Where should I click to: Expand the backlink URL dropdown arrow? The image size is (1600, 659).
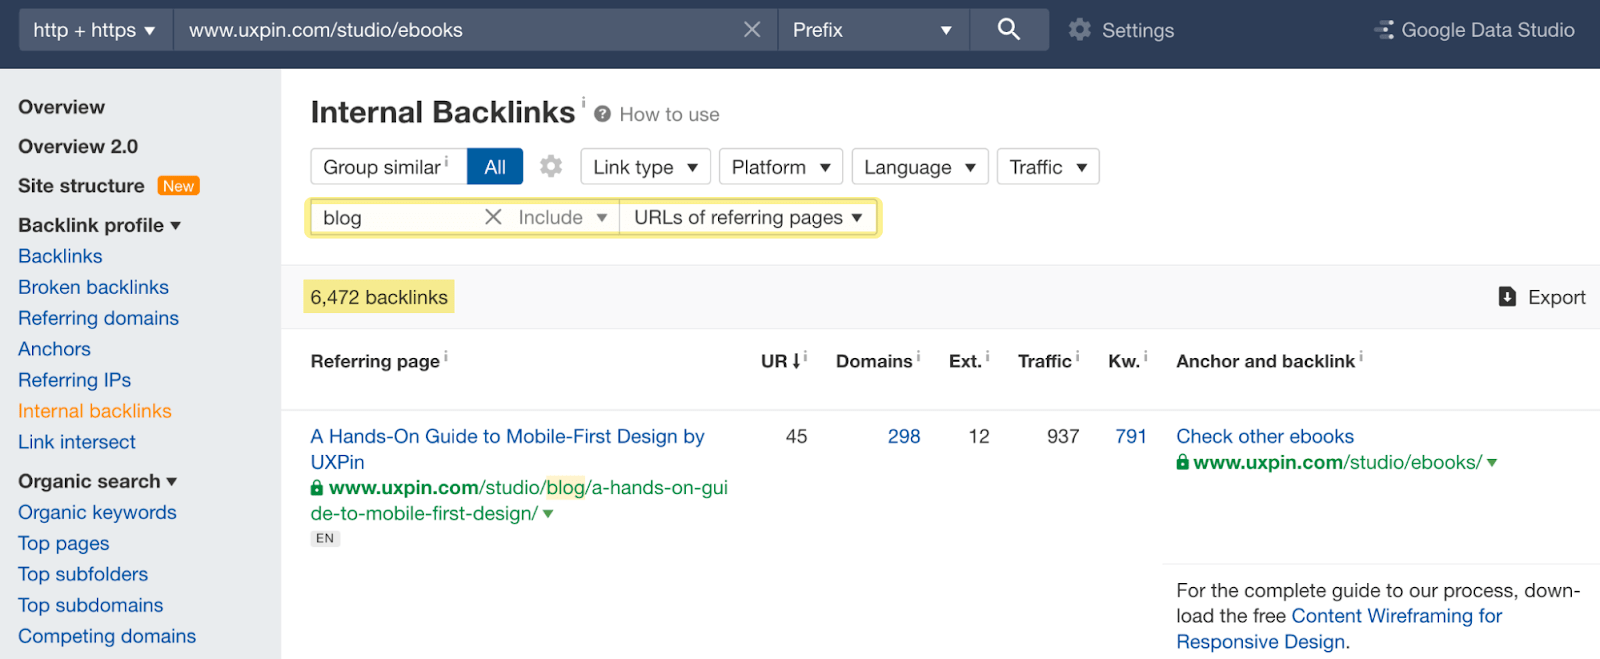coord(1492,462)
